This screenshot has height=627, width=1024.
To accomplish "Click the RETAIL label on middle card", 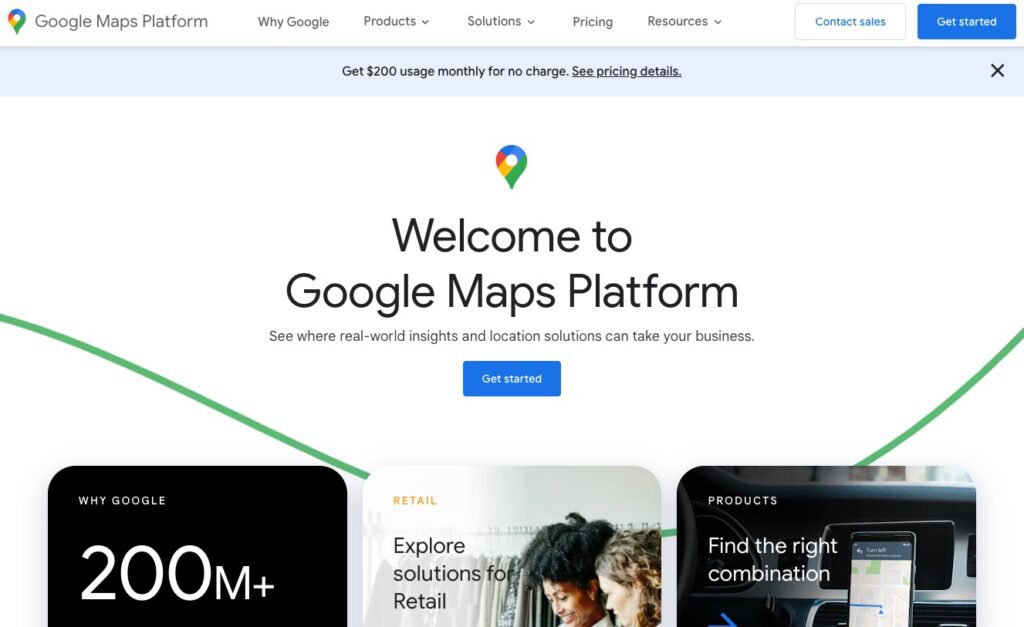I will coord(415,500).
